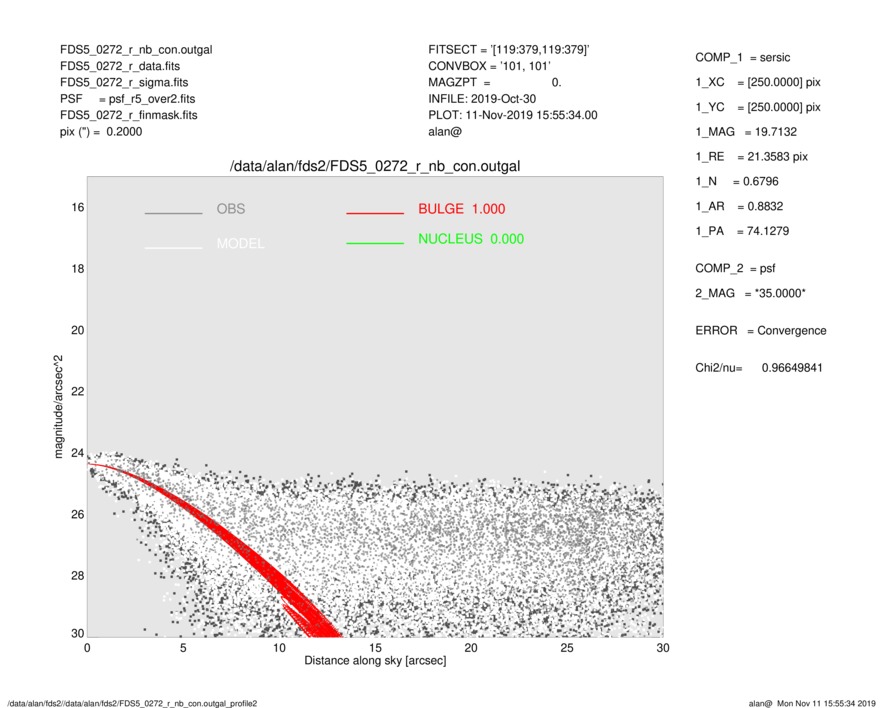Viewport: 885px width, 708px height.
Task: Click the '1_N = 0.6796' parameter
Action: [737, 182]
